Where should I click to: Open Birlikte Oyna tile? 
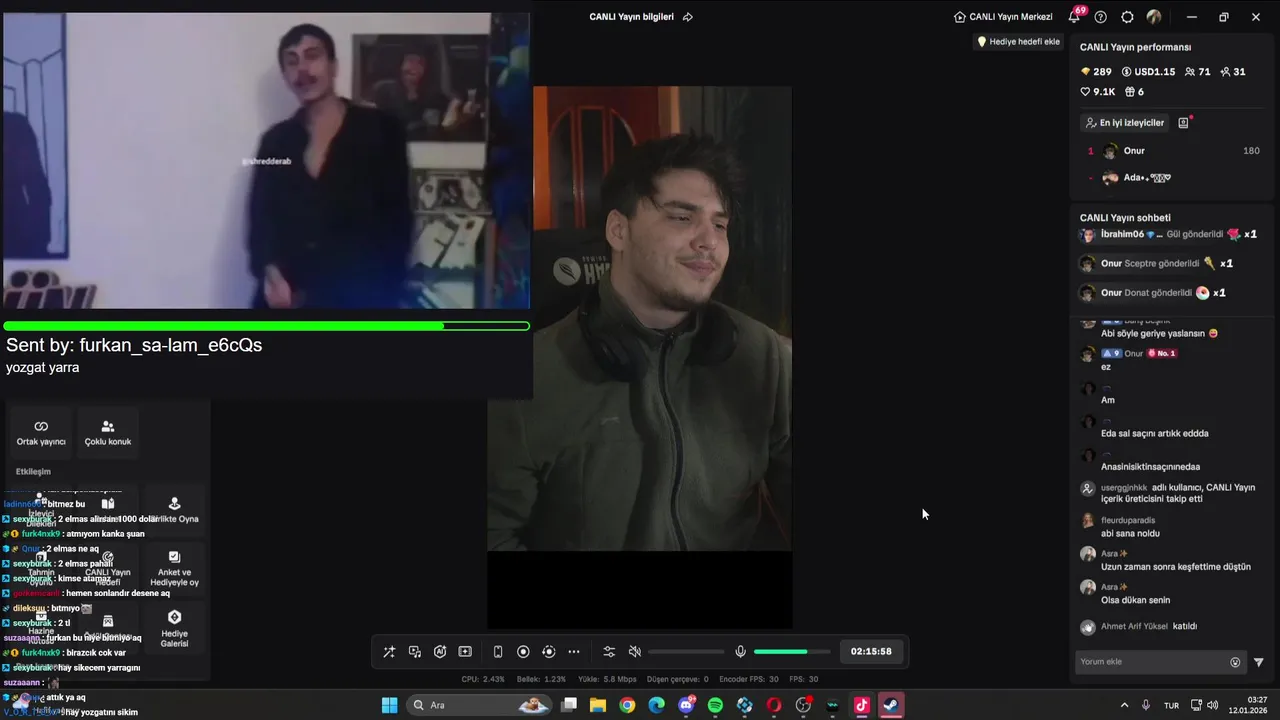point(174,511)
